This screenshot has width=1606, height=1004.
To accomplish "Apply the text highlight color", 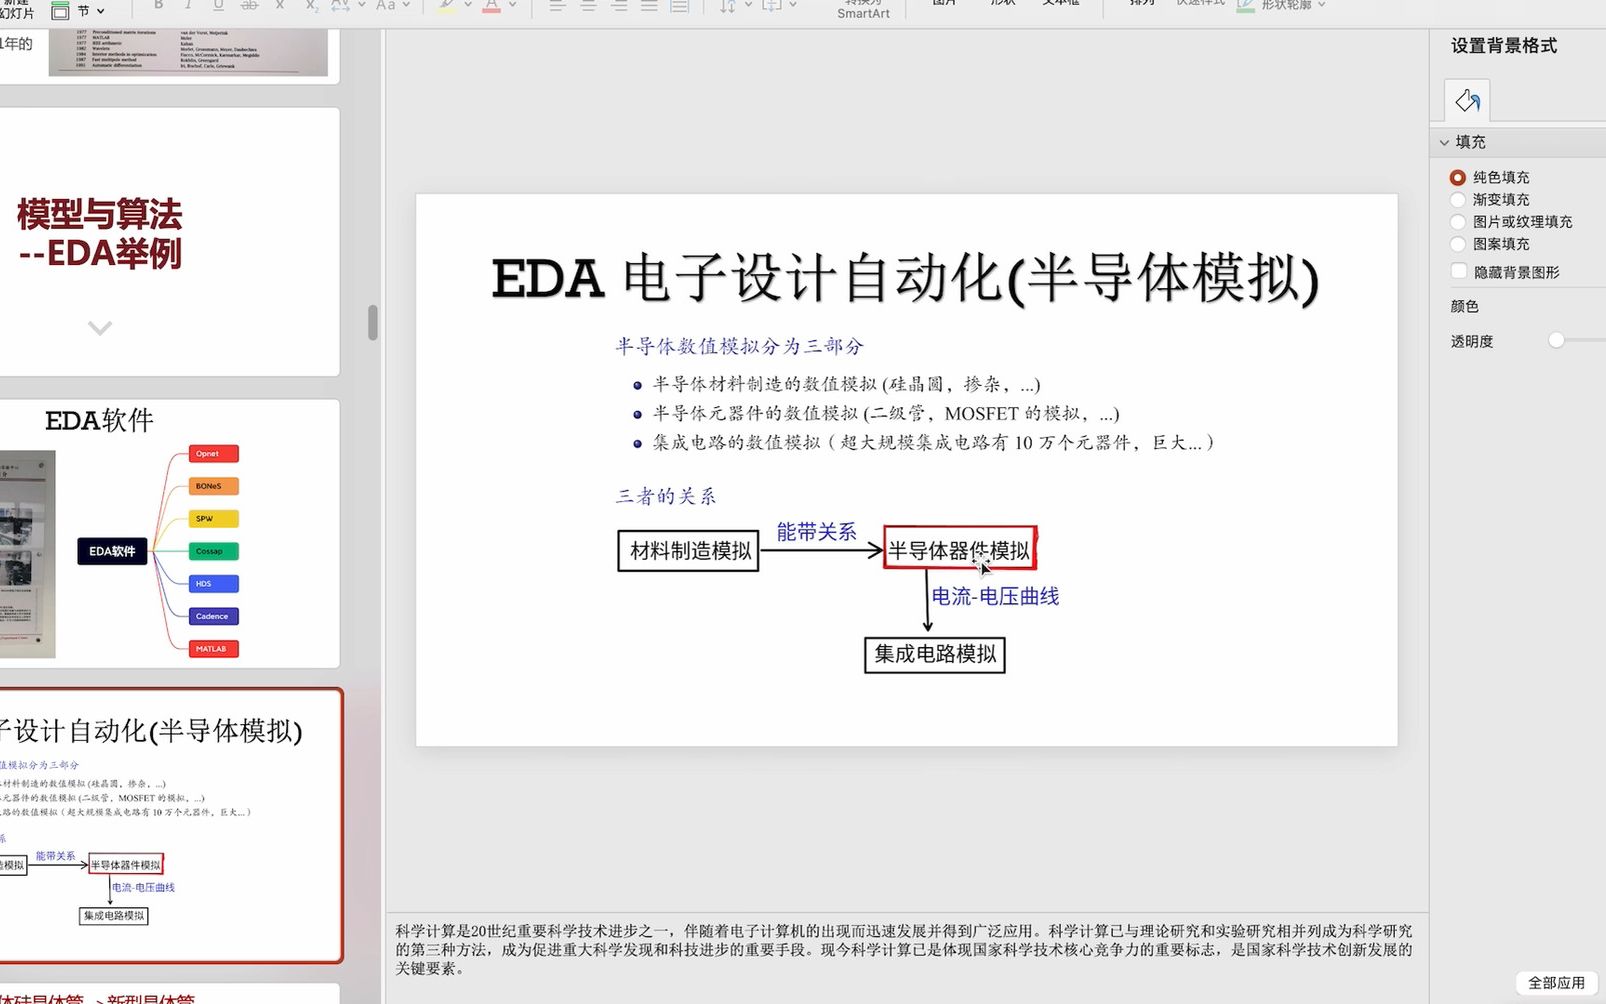I will click(x=447, y=5).
